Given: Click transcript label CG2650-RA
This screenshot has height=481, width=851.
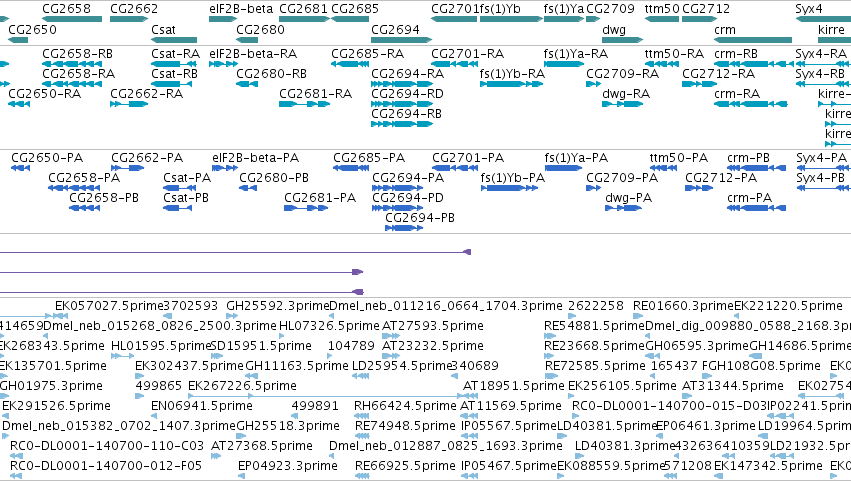Looking at the screenshot, I should pyautogui.click(x=45, y=94).
